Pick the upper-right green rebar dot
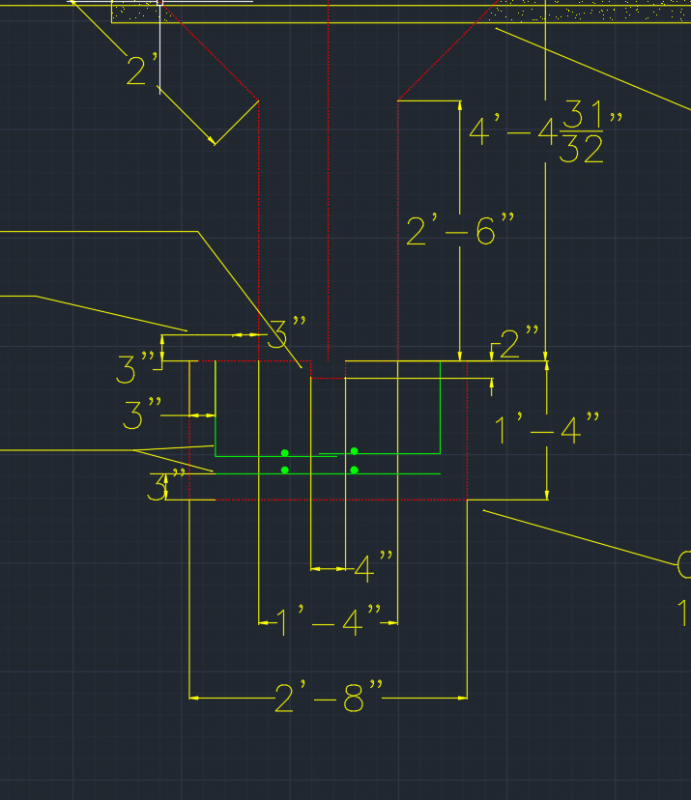The width and height of the screenshot is (691, 800). click(x=354, y=451)
